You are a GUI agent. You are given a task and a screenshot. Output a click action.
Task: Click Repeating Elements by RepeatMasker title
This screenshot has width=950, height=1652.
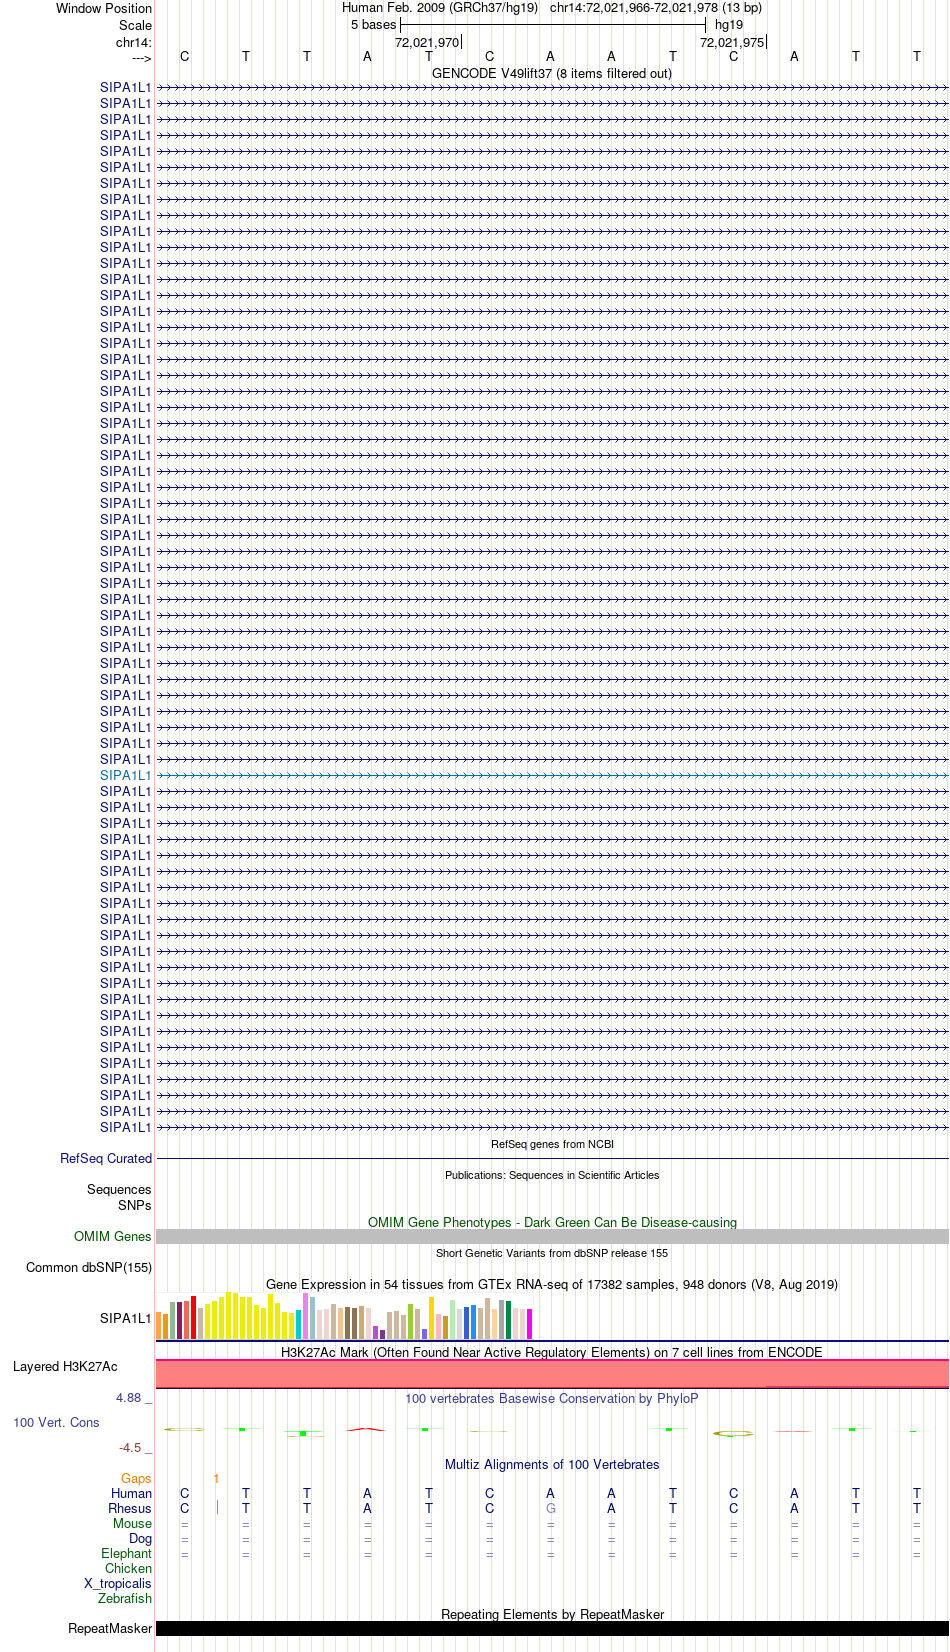552,1614
